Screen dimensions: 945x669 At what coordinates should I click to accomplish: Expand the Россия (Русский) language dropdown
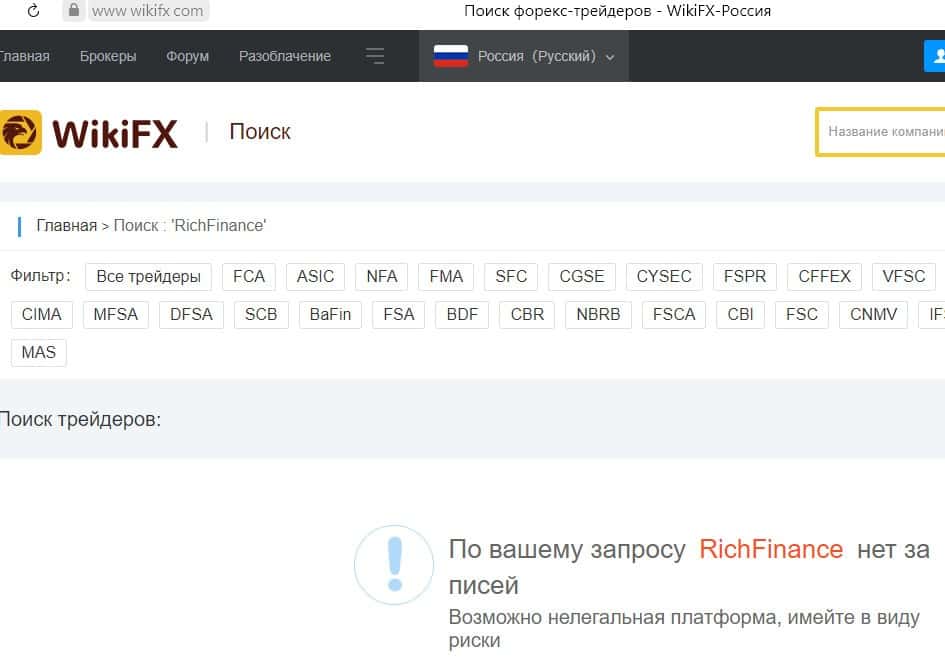524,56
